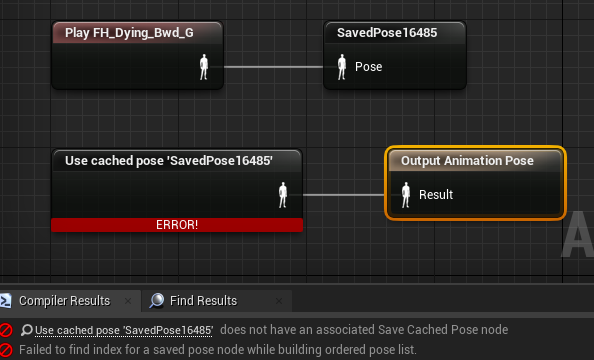Screen dimensions: 594x360
Task: Close the Compiler Results tab
Action: (x=128, y=301)
